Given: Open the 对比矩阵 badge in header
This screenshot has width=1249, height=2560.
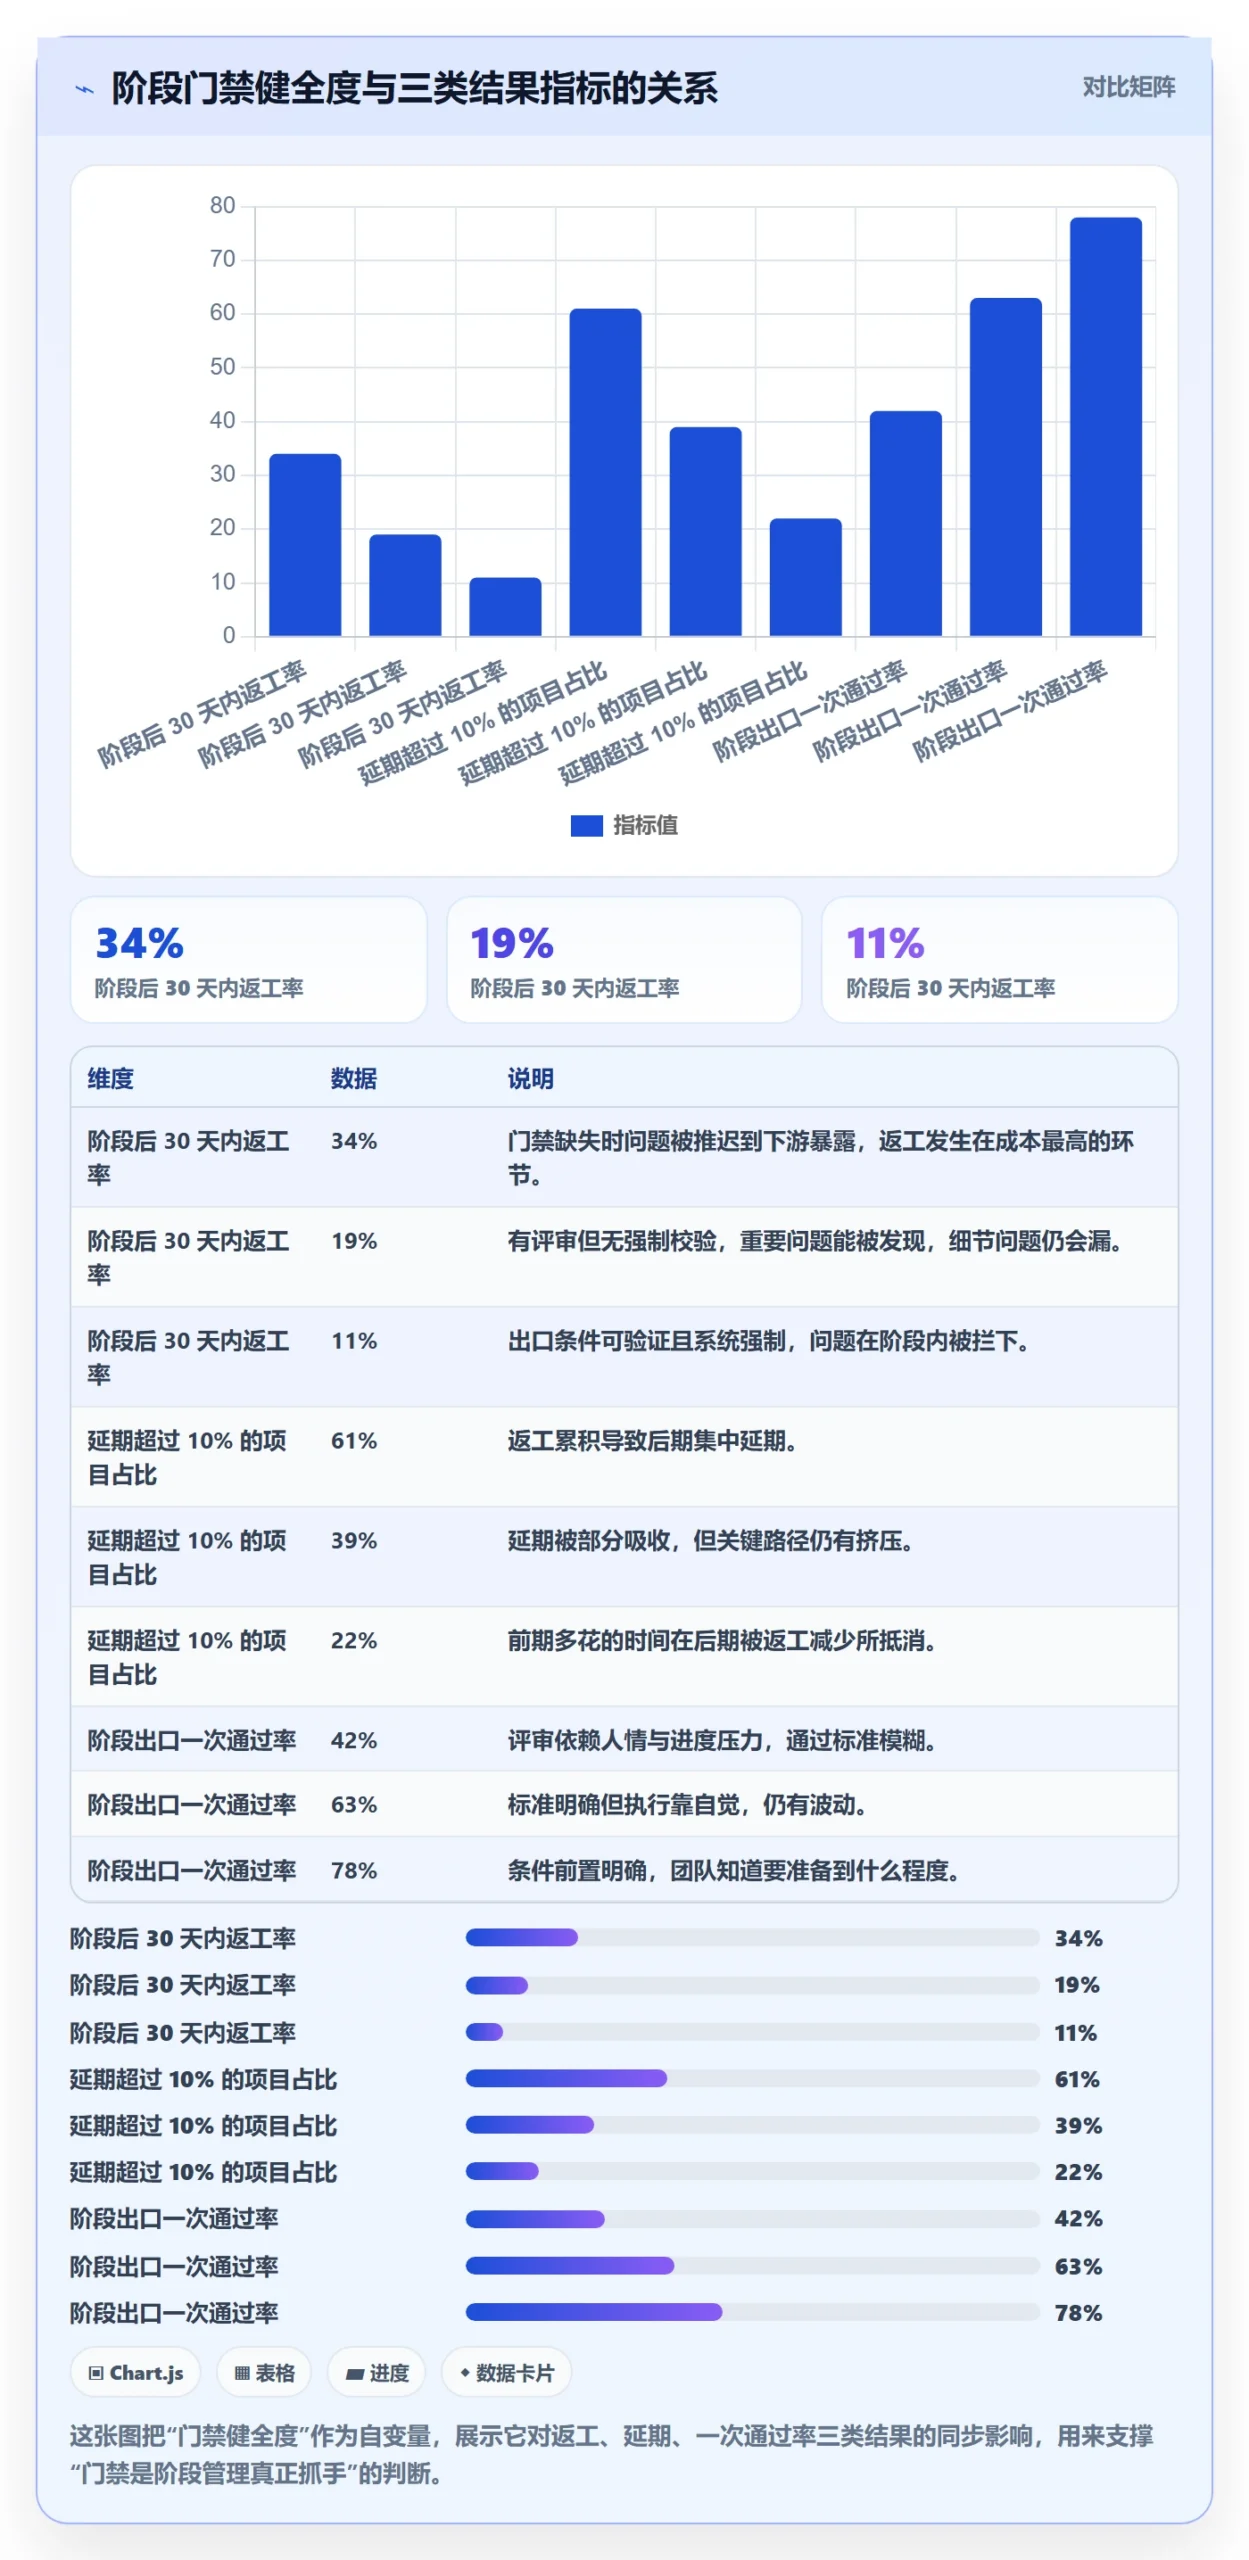Looking at the screenshot, I should click(x=1128, y=87).
